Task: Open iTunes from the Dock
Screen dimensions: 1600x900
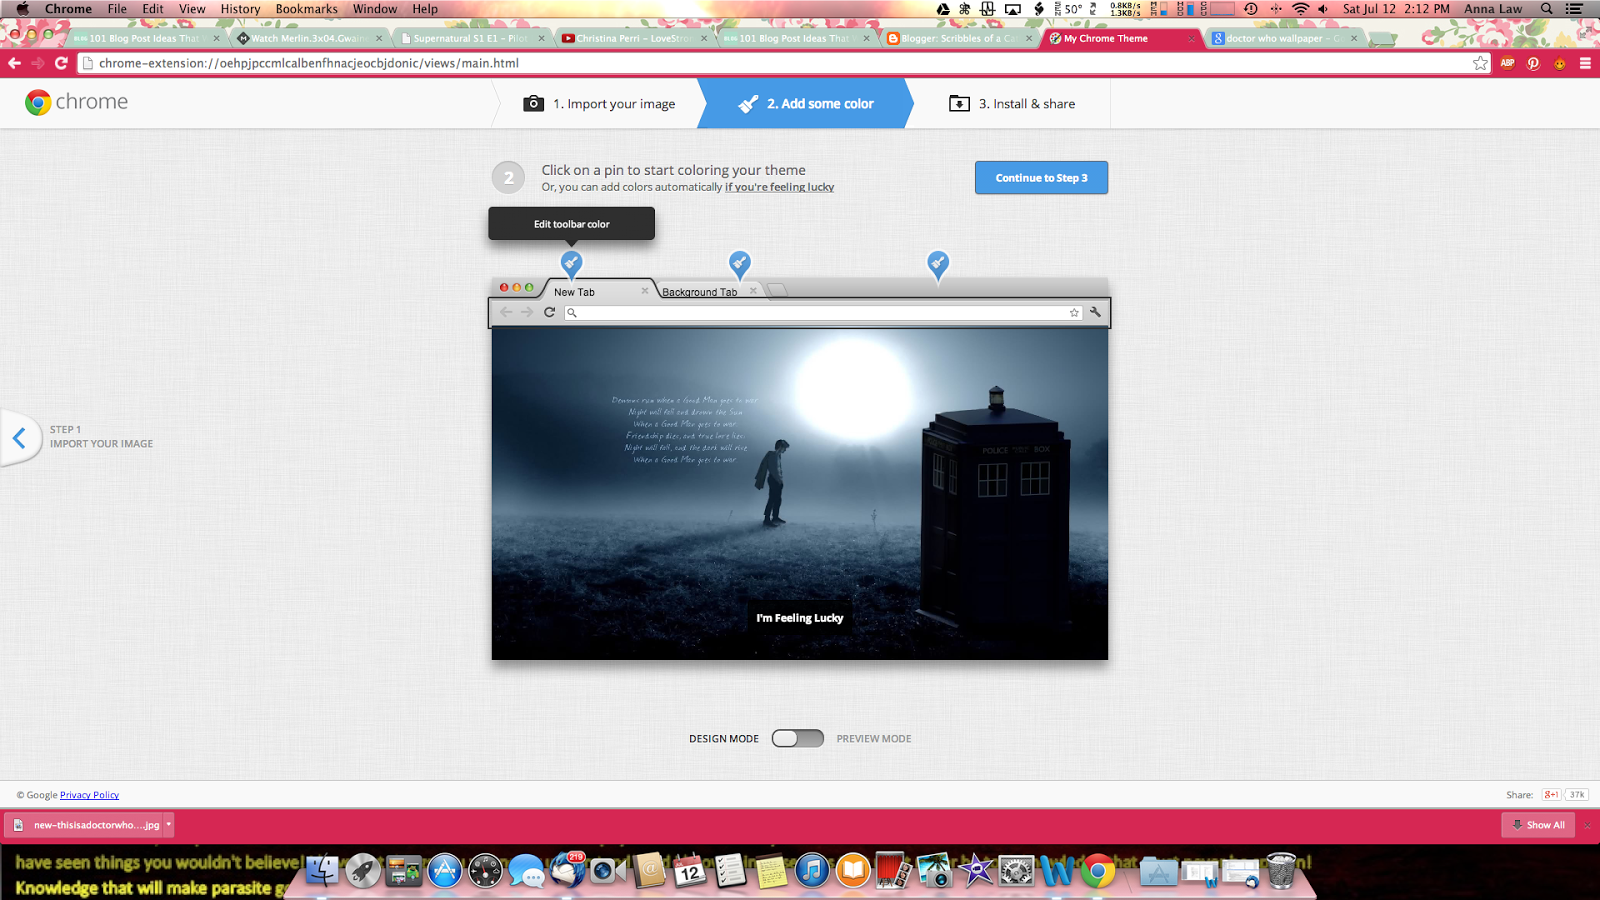Action: 812,871
